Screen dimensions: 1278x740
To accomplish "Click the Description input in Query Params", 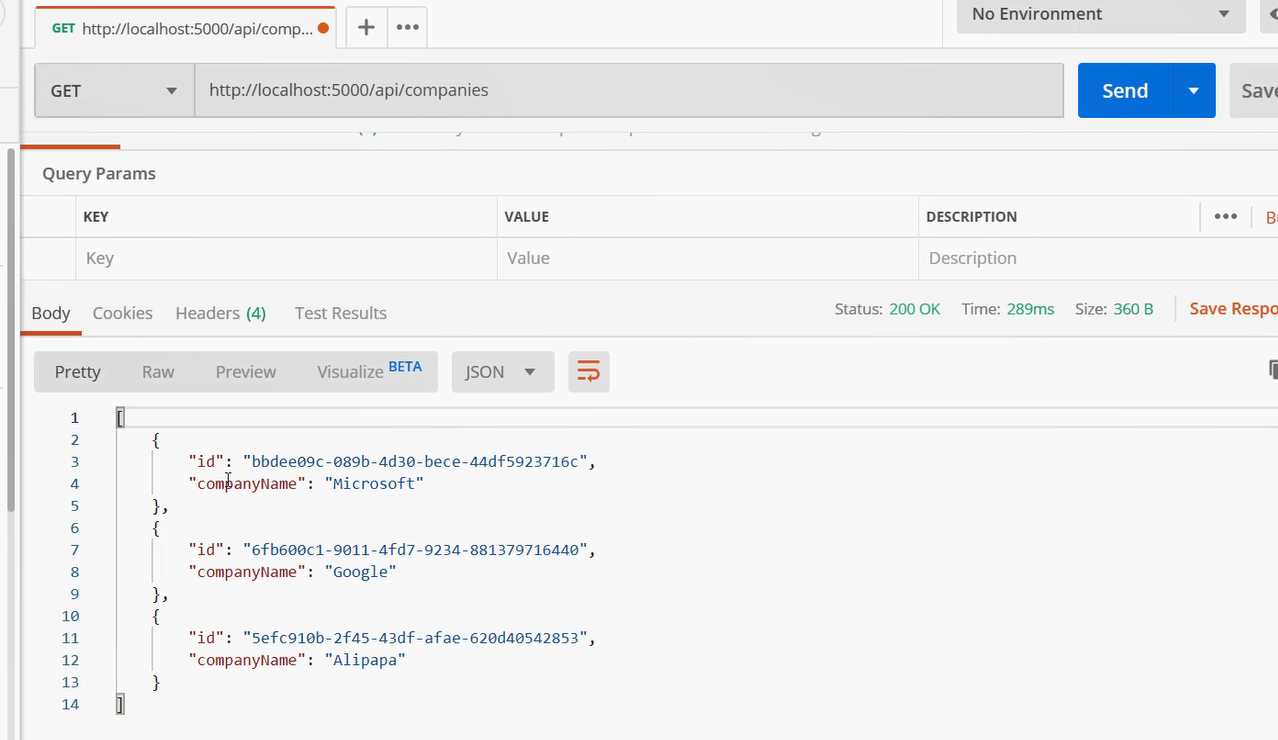I will coord(1098,258).
